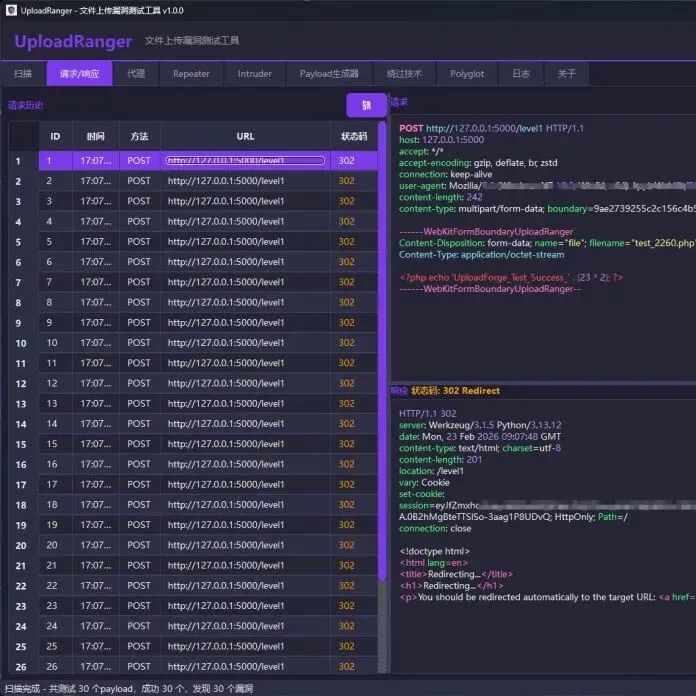Go to the Repeater tab

pyautogui.click(x=191, y=74)
